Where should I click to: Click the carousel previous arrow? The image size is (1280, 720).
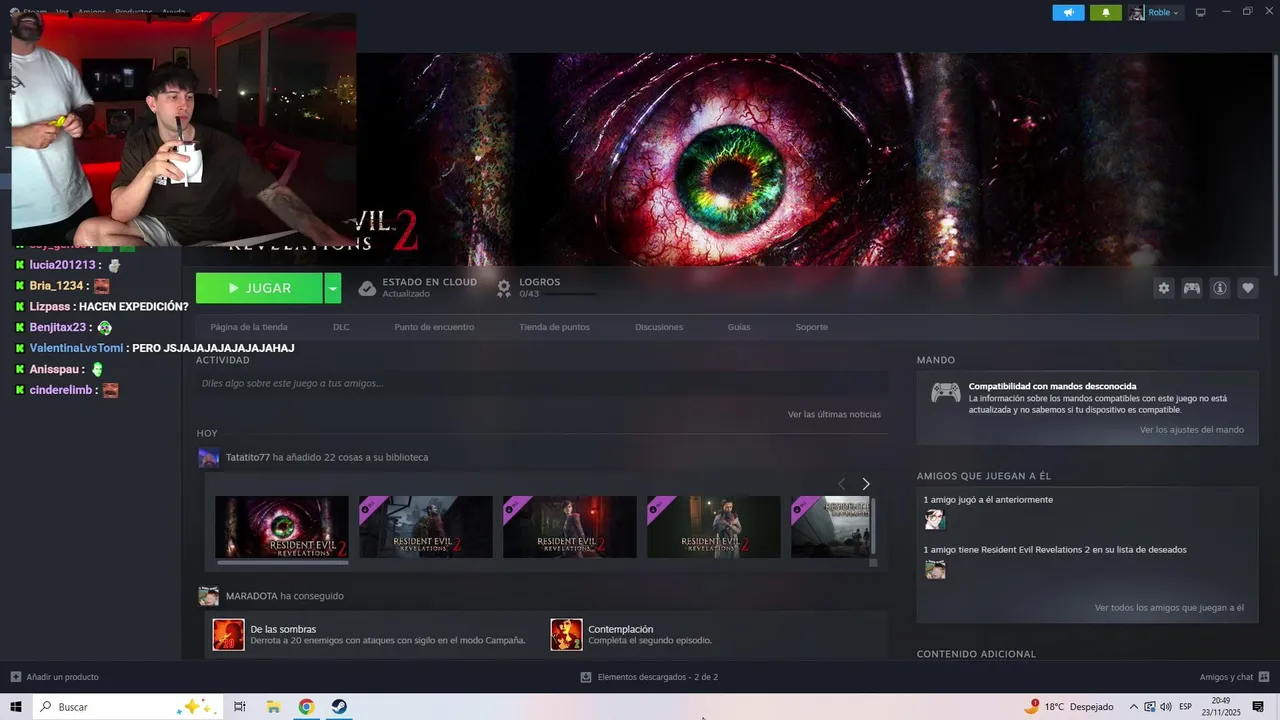point(841,484)
